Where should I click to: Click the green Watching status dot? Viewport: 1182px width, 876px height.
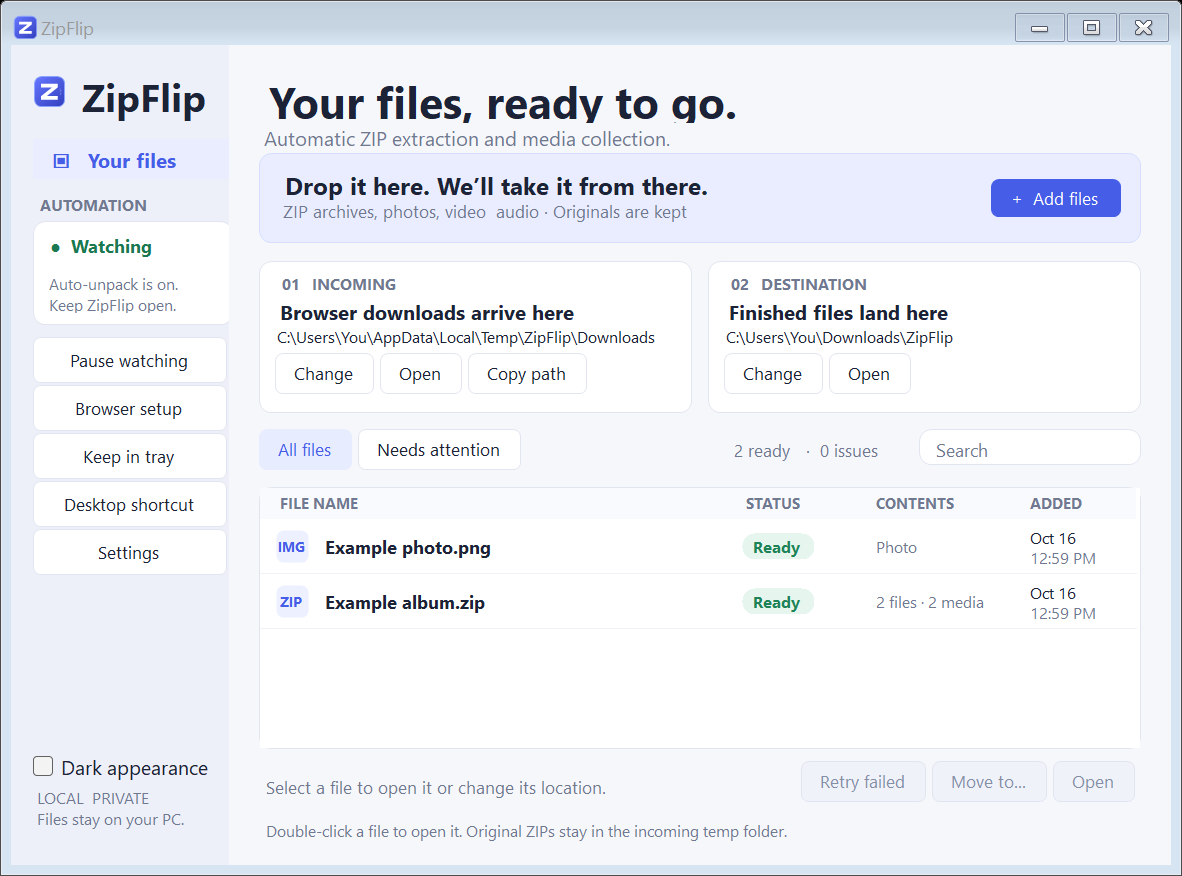(55, 248)
